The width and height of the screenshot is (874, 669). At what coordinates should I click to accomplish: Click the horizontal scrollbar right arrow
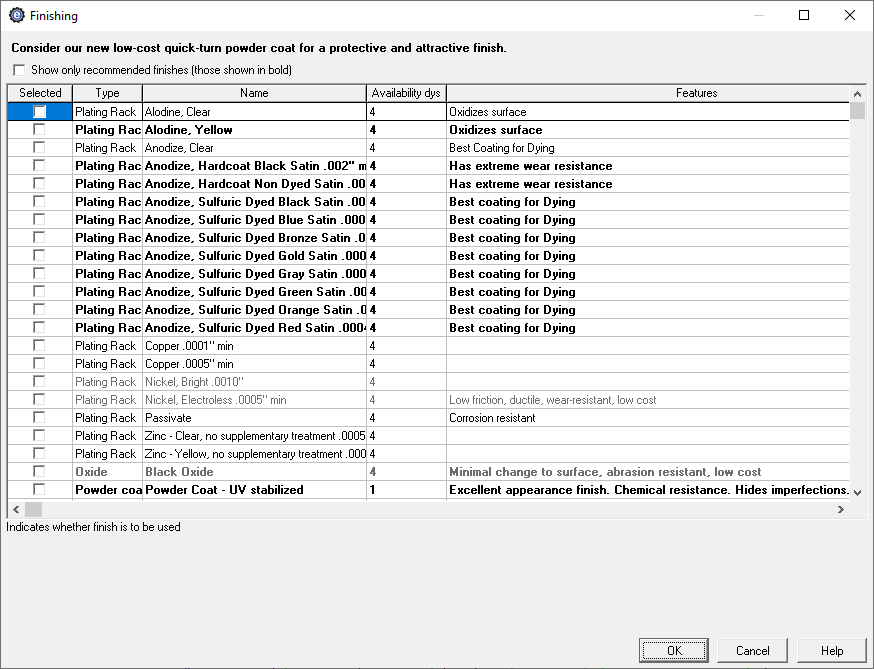coord(841,510)
